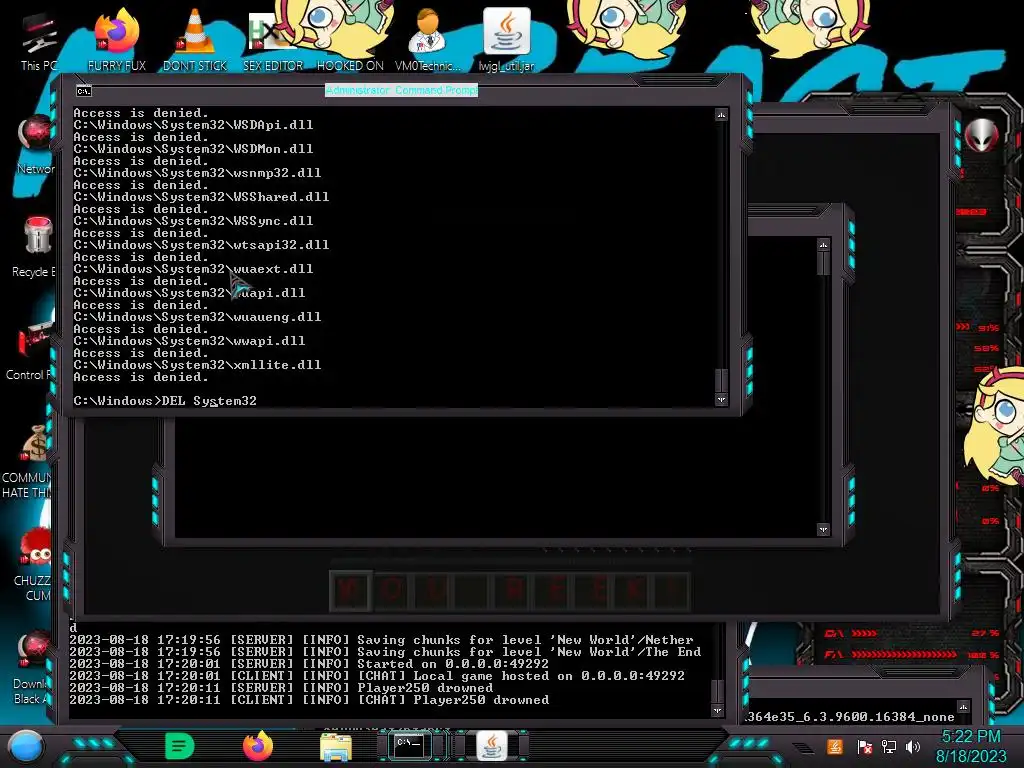Click the 'C:\Windows\System32\xmllite.dll' line
The width and height of the screenshot is (1024, 768).
pyautogui.click(x=197, y=364)
